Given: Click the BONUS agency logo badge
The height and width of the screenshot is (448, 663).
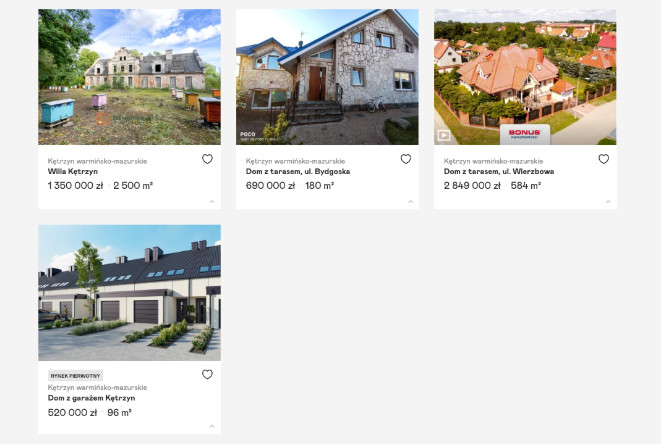Looking at the screenshot, I should coord(525,134).
